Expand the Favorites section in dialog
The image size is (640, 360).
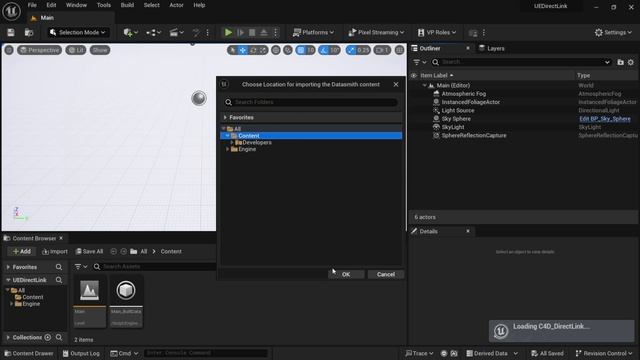point(225,118)
